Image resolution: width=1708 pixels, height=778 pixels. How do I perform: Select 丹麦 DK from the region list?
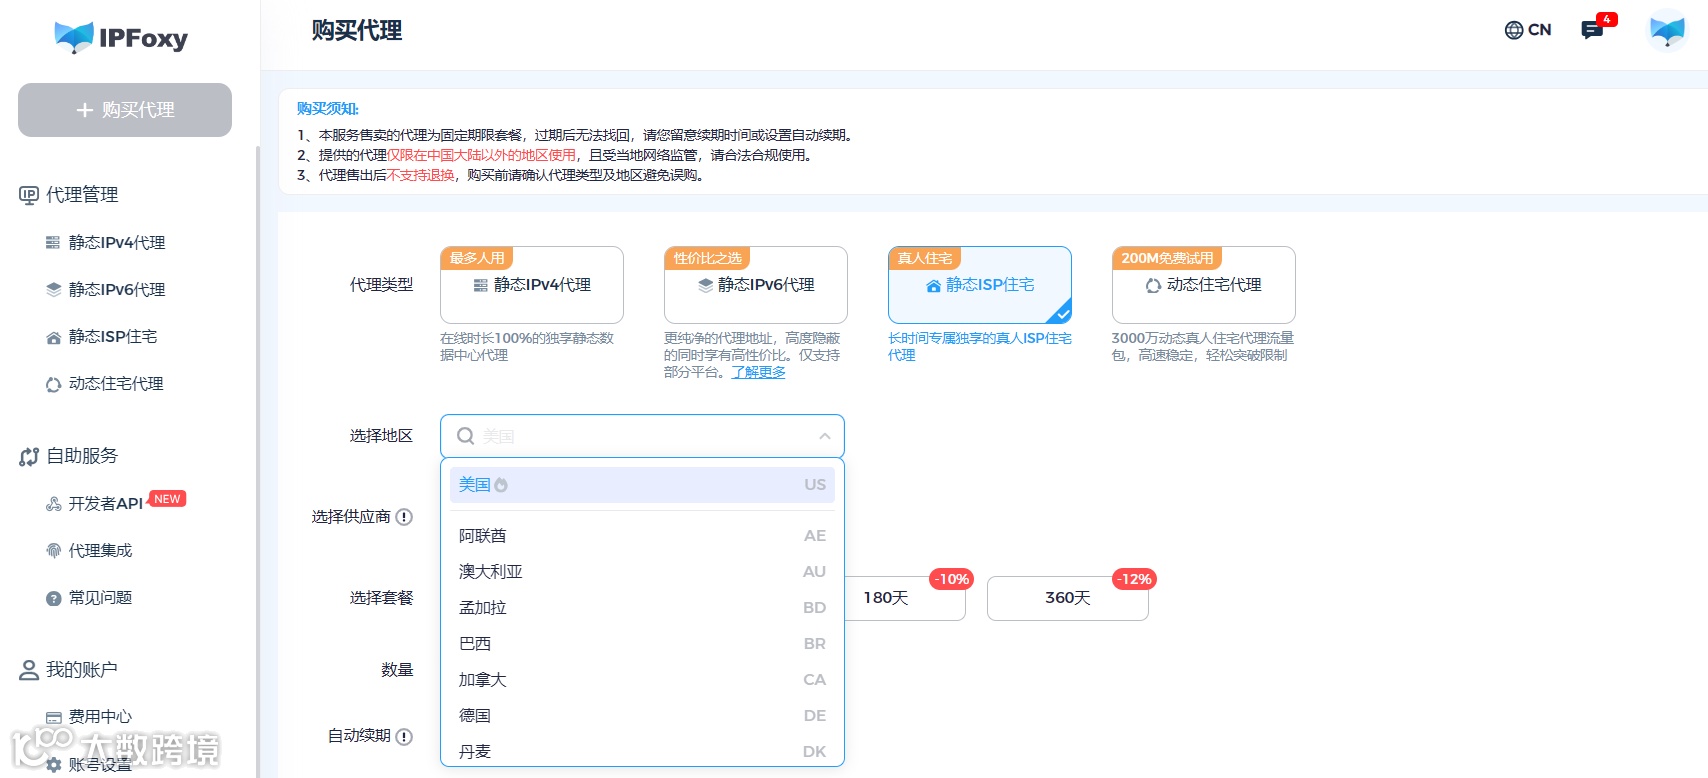point(642,751)
